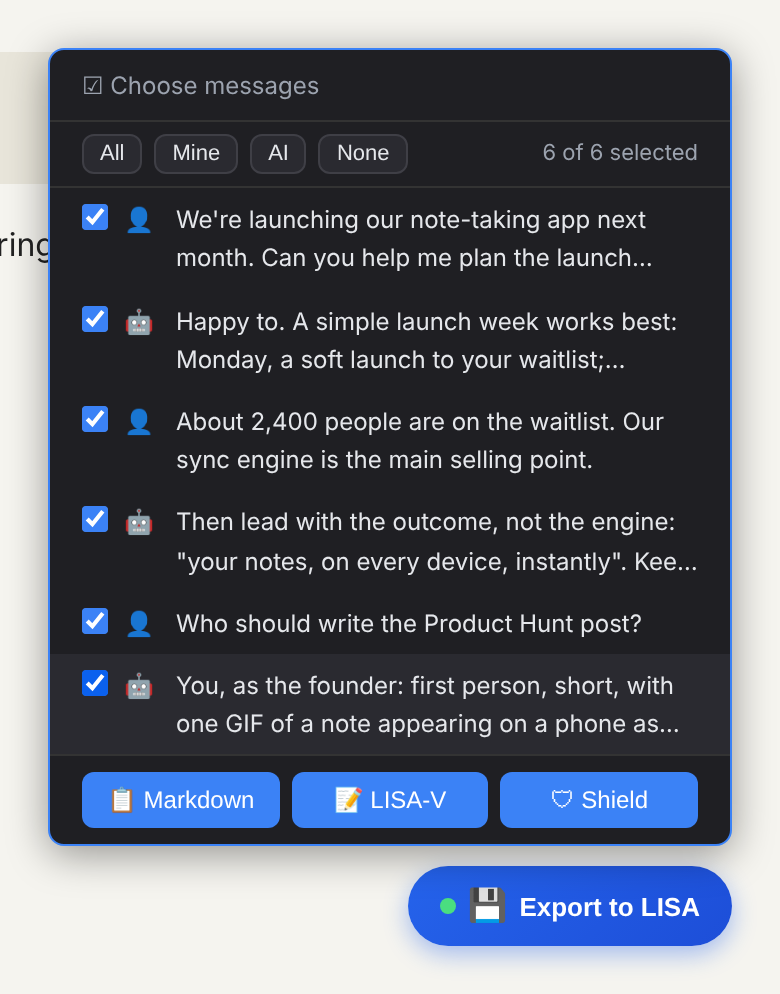780x994 pixels.
Task: Click the user icon beside "About 2,400 people"
Action: click(139, 422)
